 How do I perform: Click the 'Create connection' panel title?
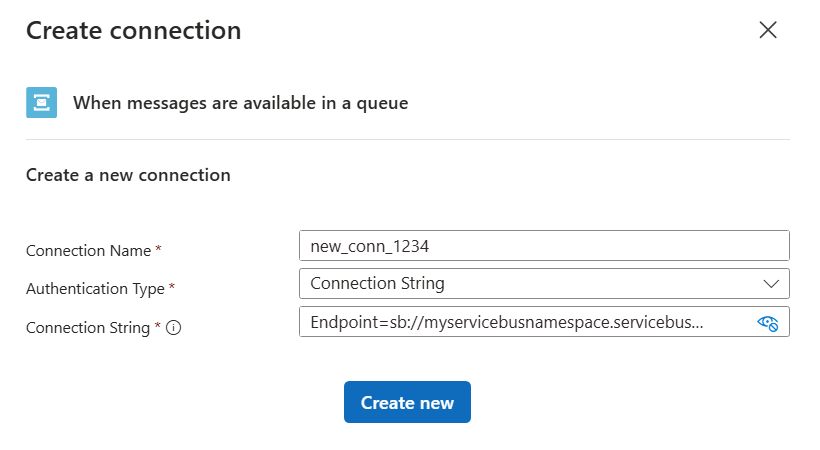(x=133, y=30)
